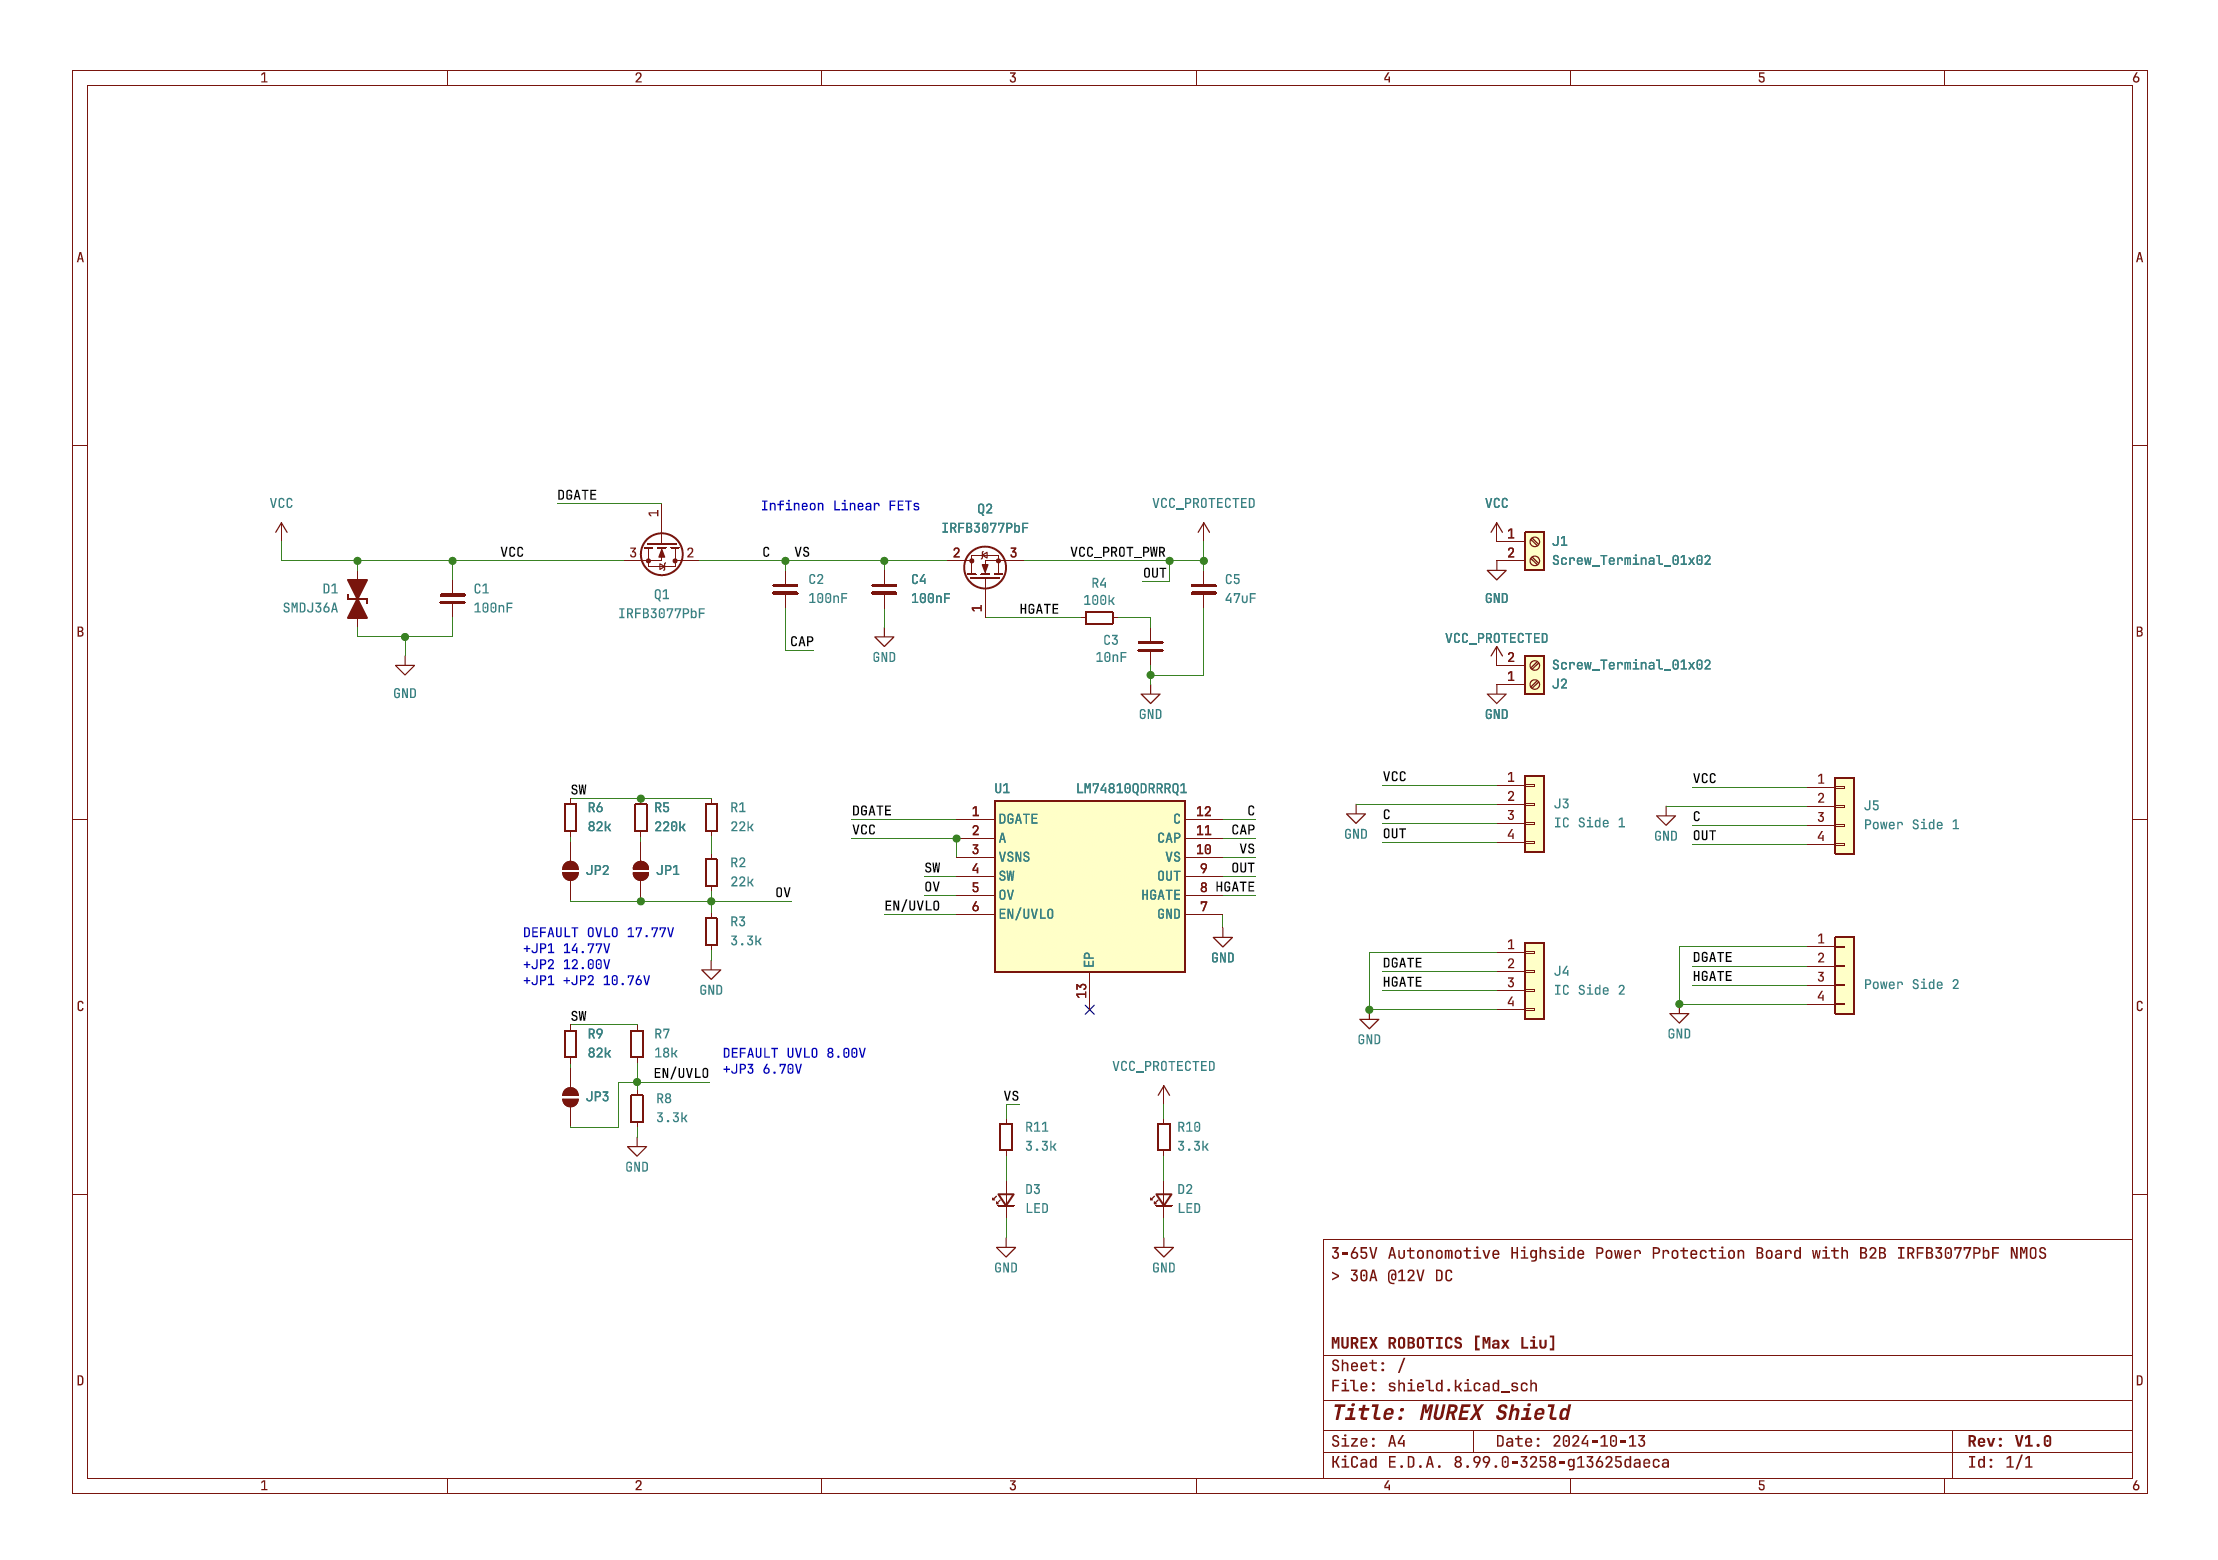Viewport: 2218px width, 1560px height.
Task: Select the J4 IC Side 2 connector
Action: tap(1534, 981)
